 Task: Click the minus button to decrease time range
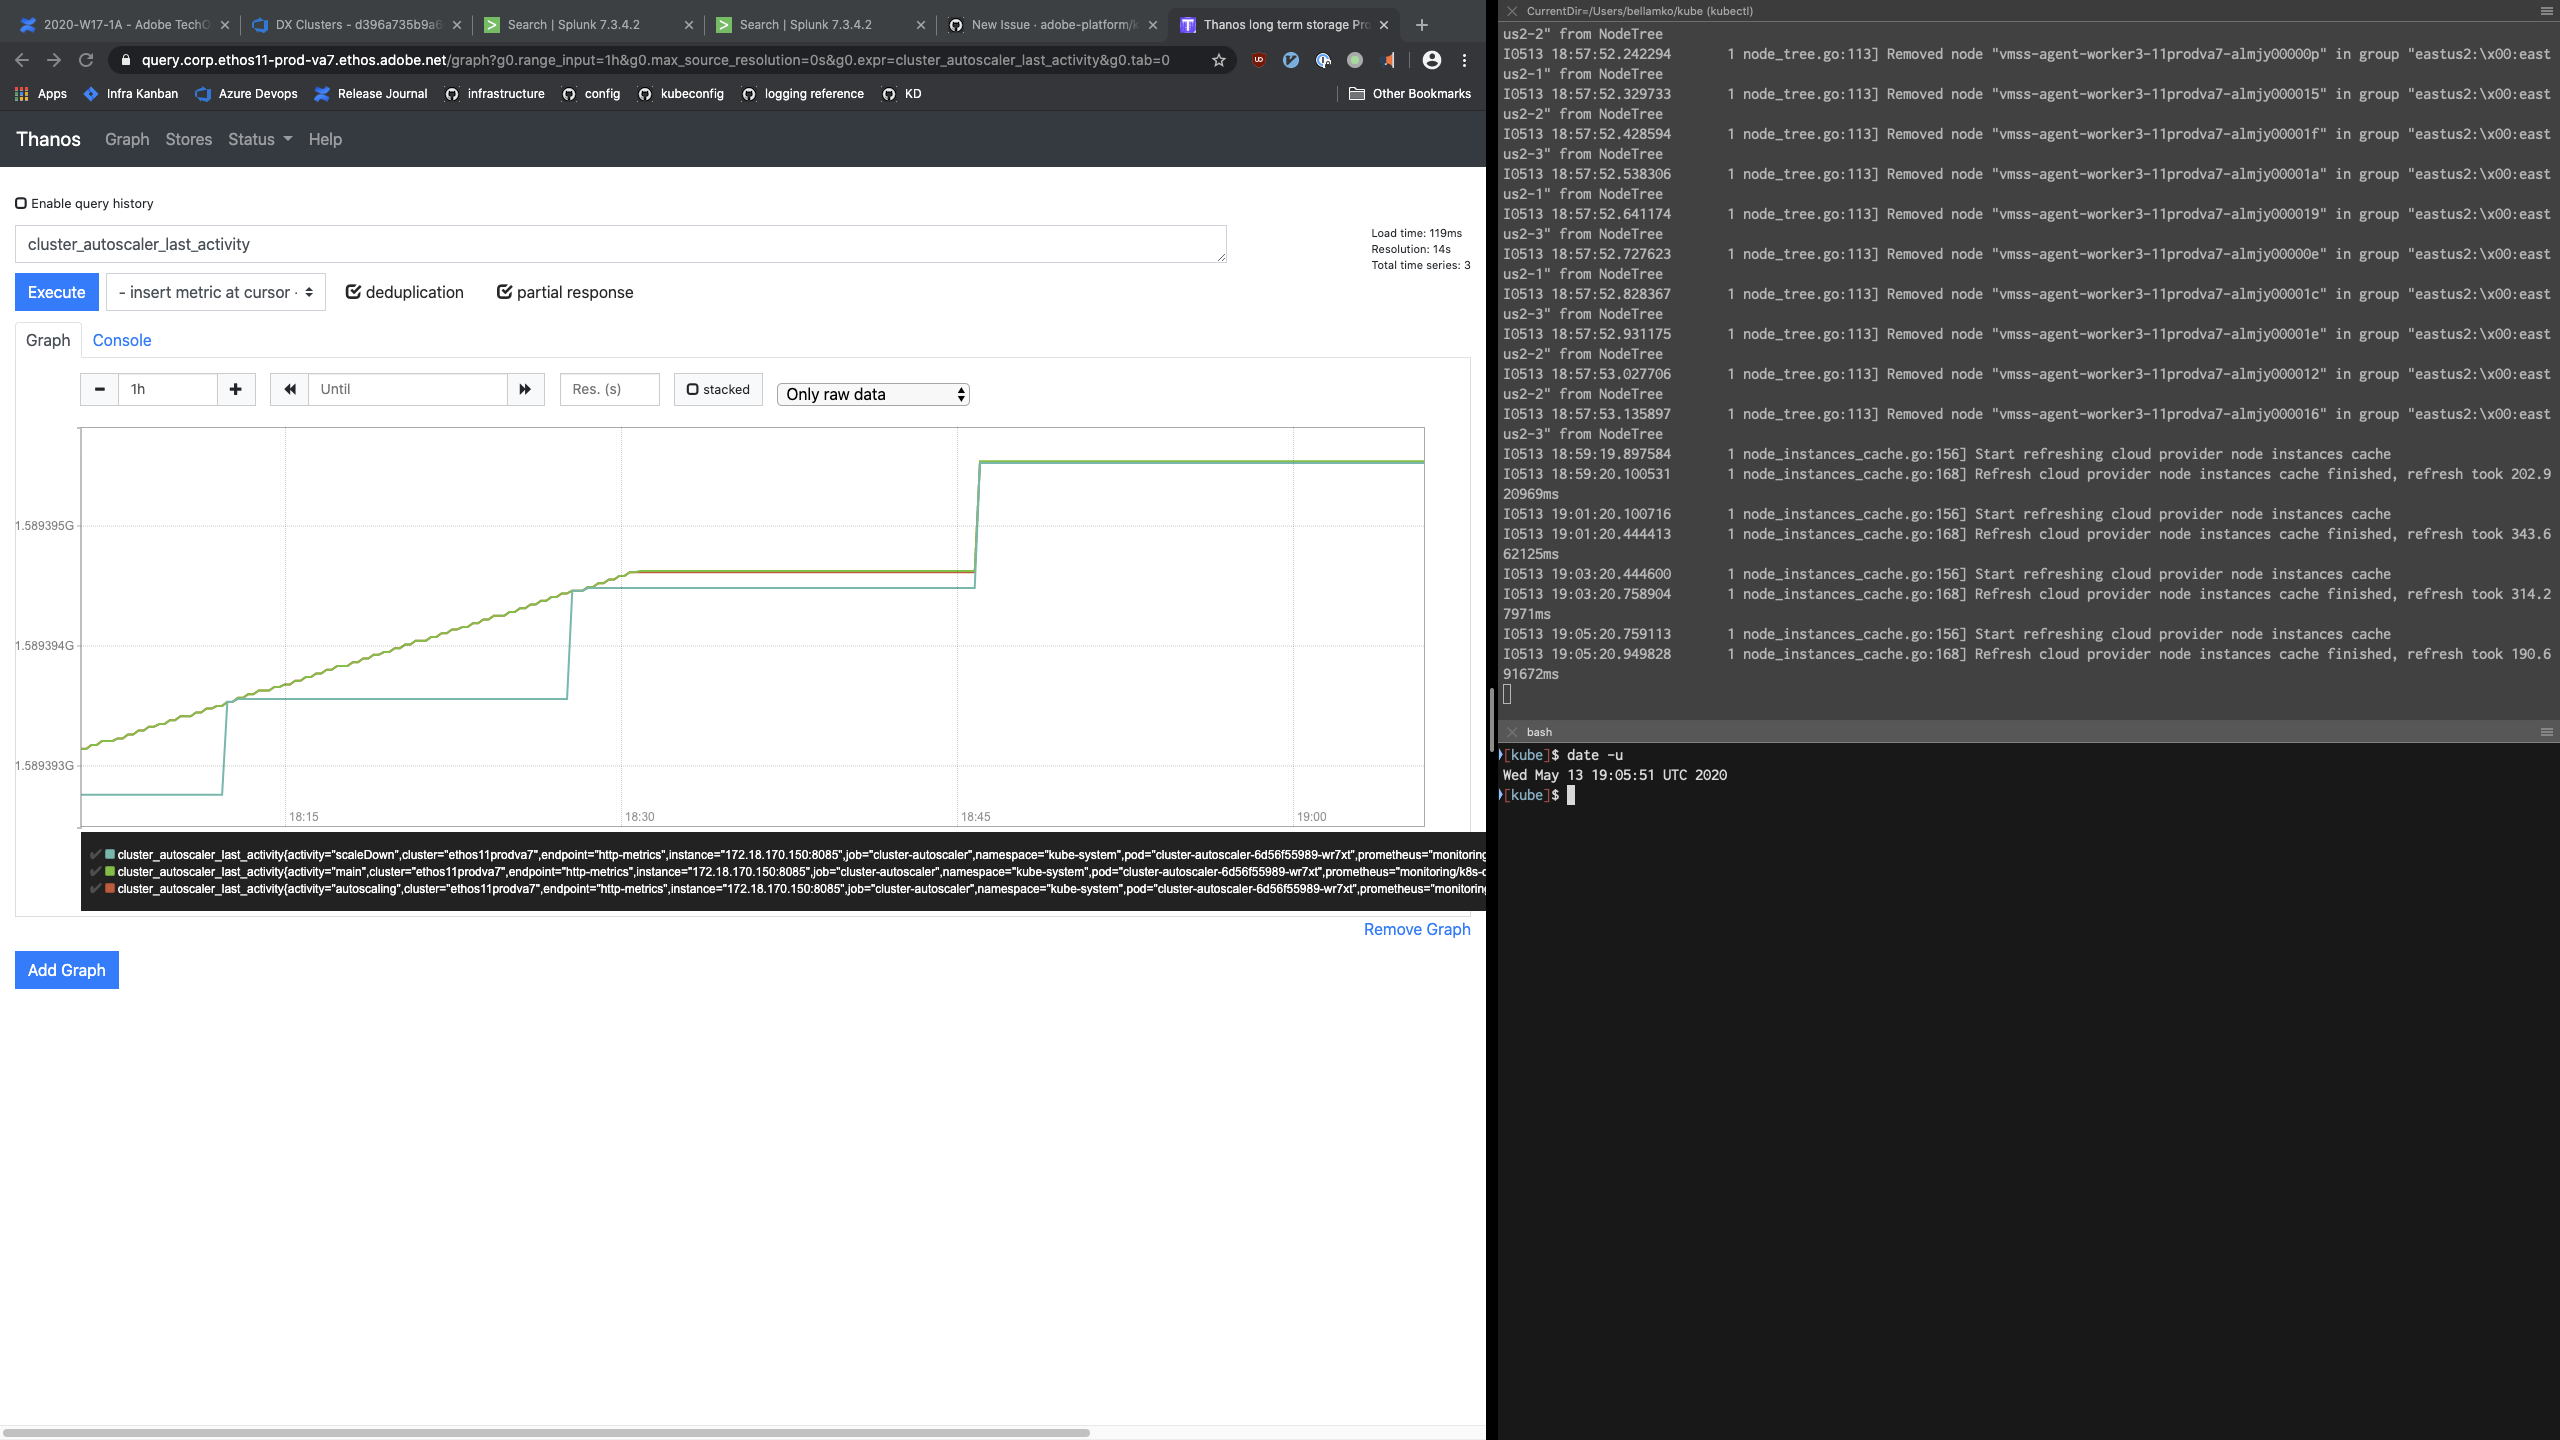[x=99, y=389]
